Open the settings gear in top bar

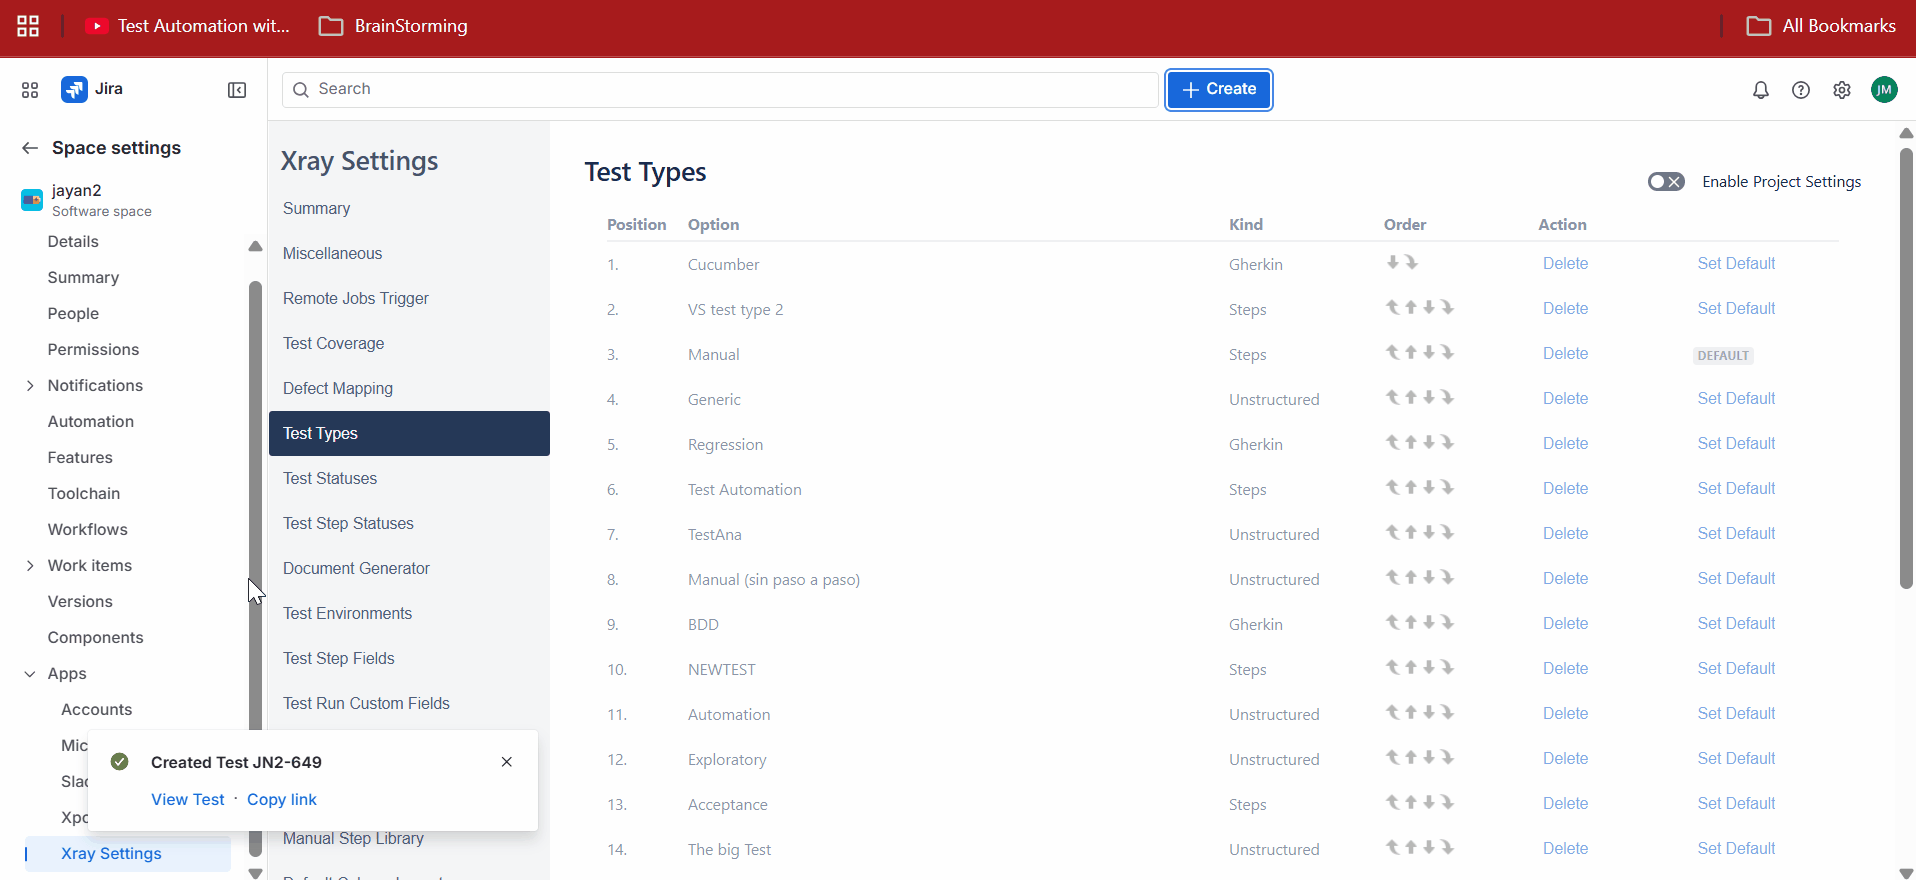point(1841,90)
